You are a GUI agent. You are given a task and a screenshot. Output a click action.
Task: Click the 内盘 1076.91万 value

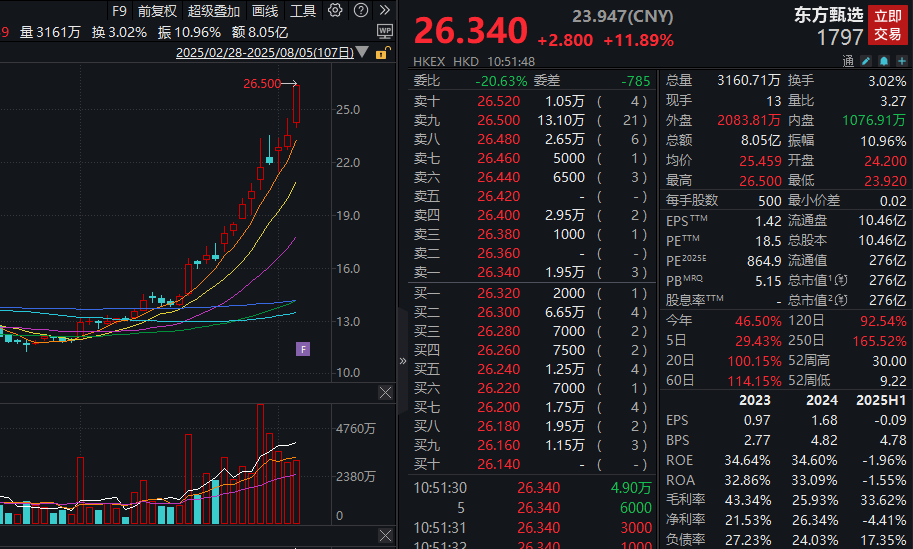click(x=874, y=121)
